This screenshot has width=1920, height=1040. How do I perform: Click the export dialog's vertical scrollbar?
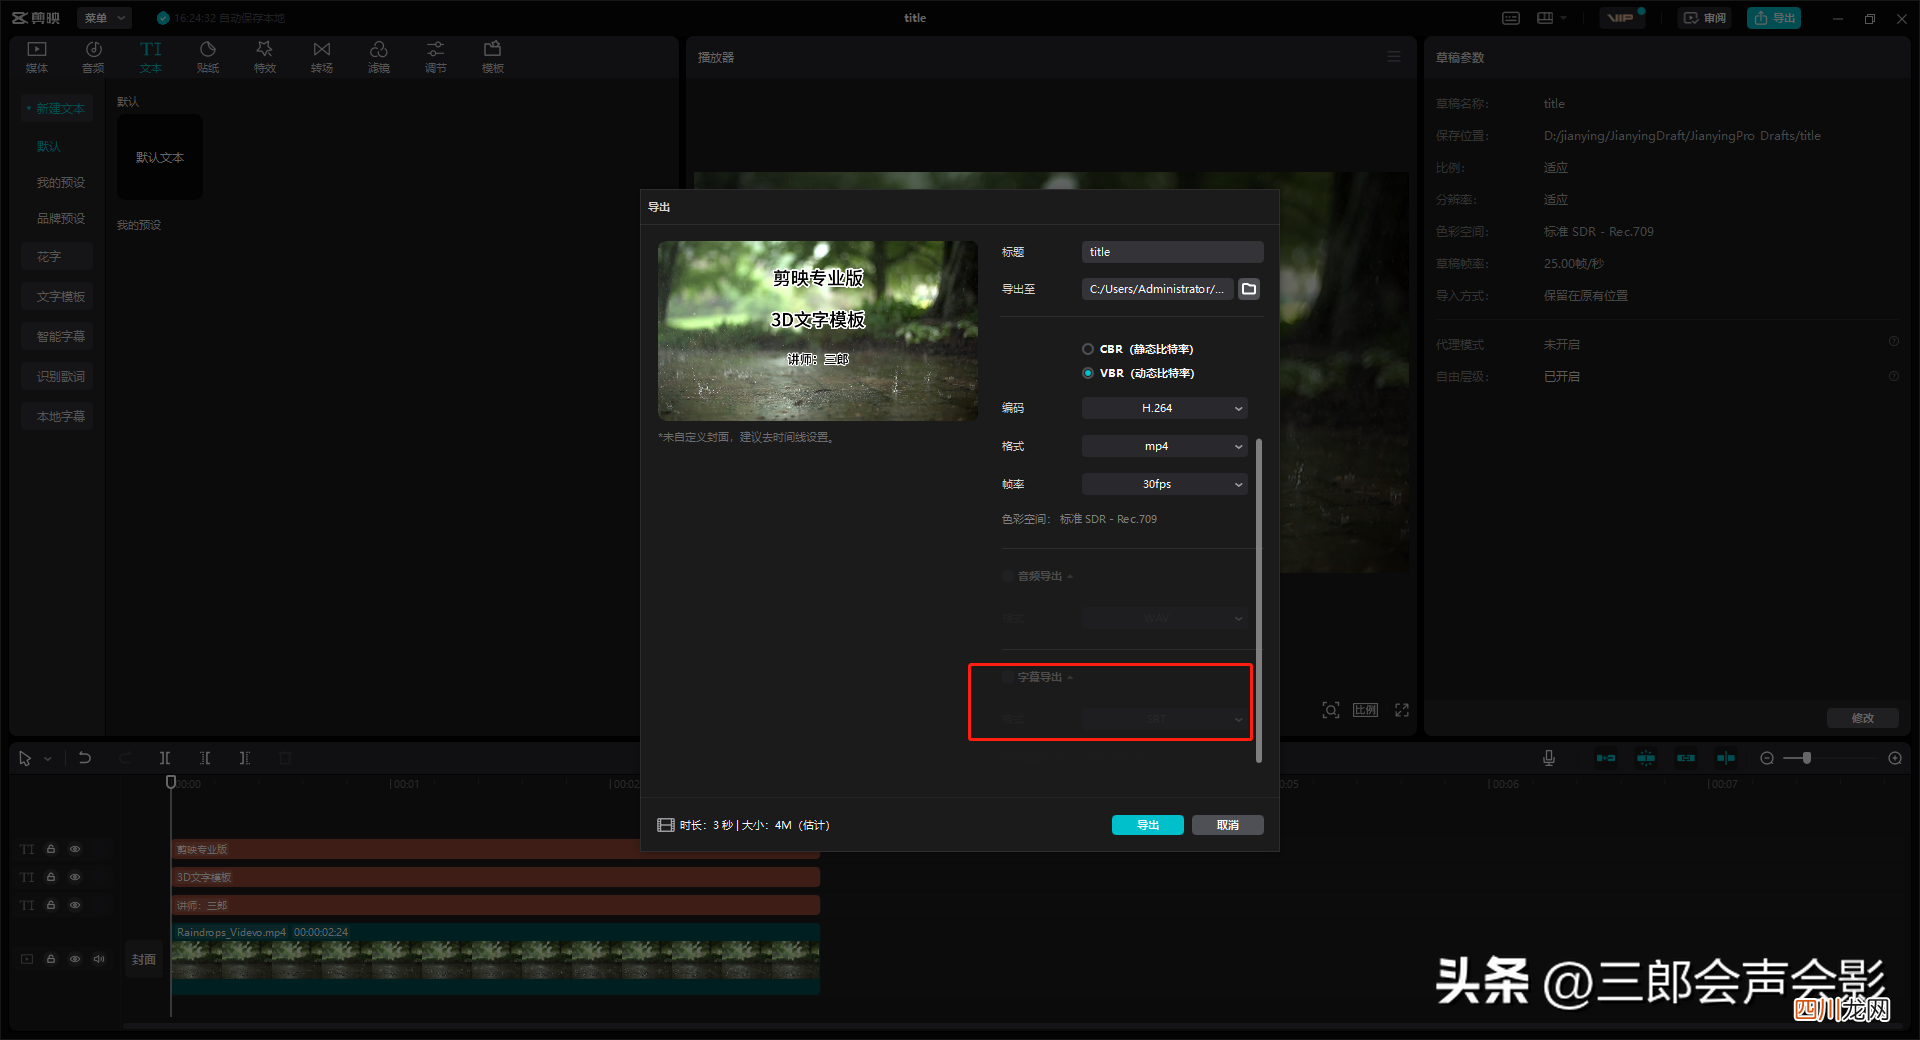point(1258,600)
